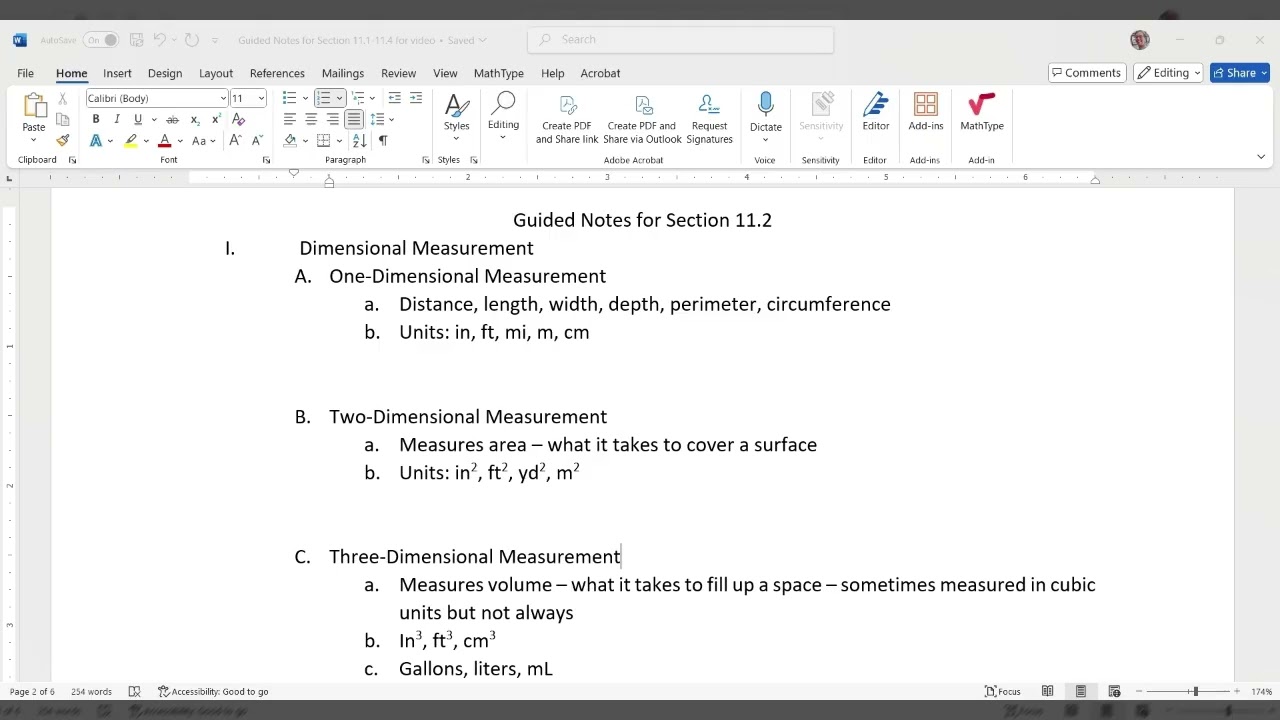Open the Change Case dropdown
The image size is (1280, 720).
(203, 141)
